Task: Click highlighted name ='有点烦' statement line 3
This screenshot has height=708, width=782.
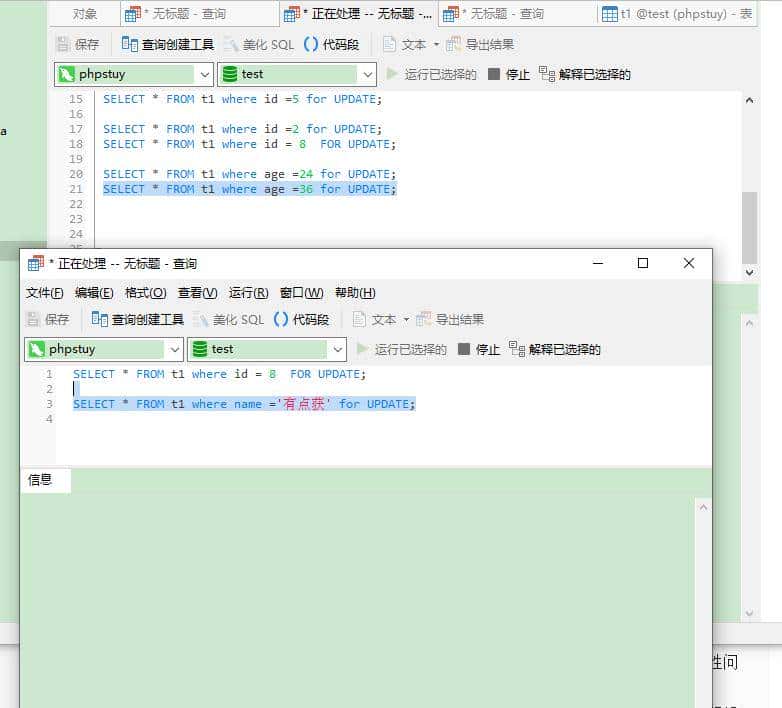Action: [244, 404]
